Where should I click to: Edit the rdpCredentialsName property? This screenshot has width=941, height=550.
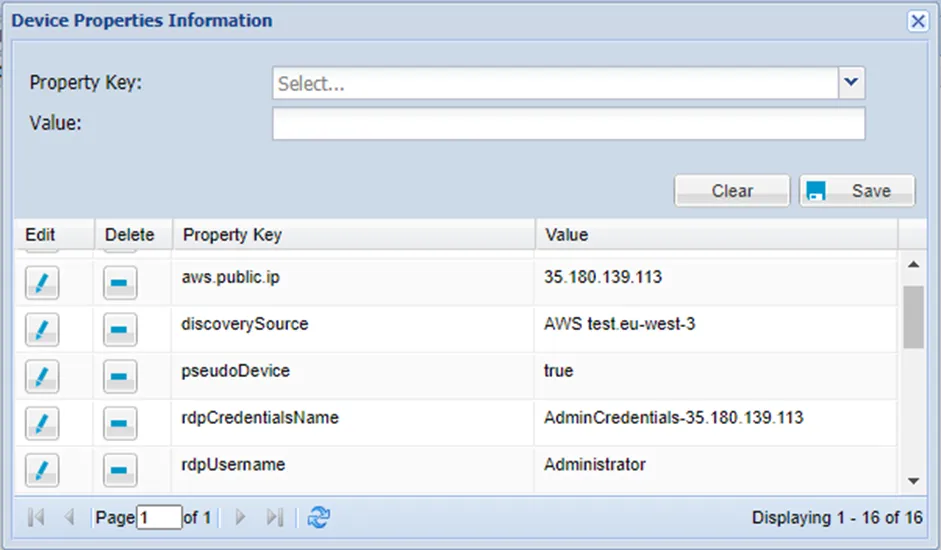pos(42,423)
